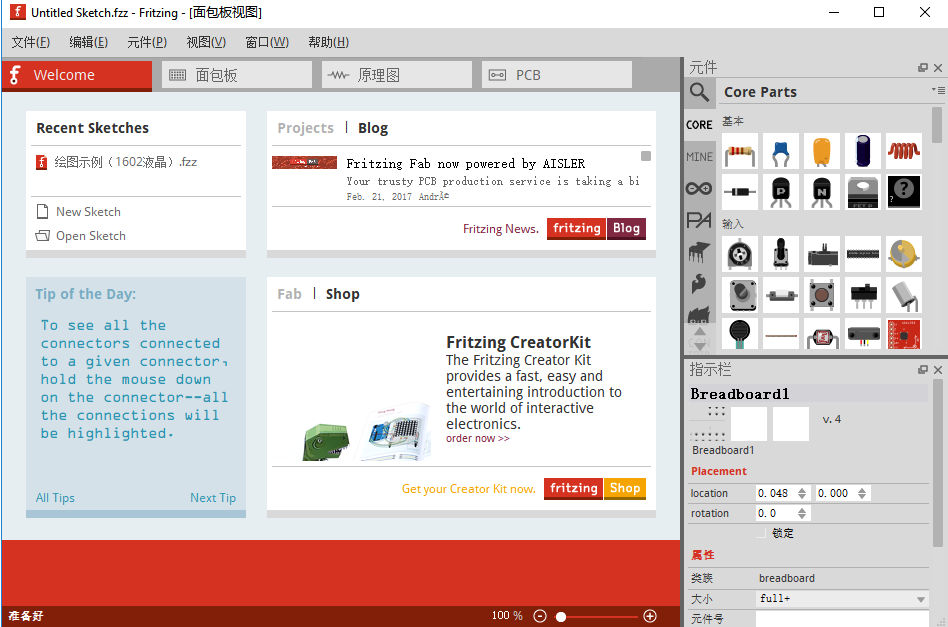948x627 pixels.
Task: Open the 帮助(H) menu
Action: (328, 42)
